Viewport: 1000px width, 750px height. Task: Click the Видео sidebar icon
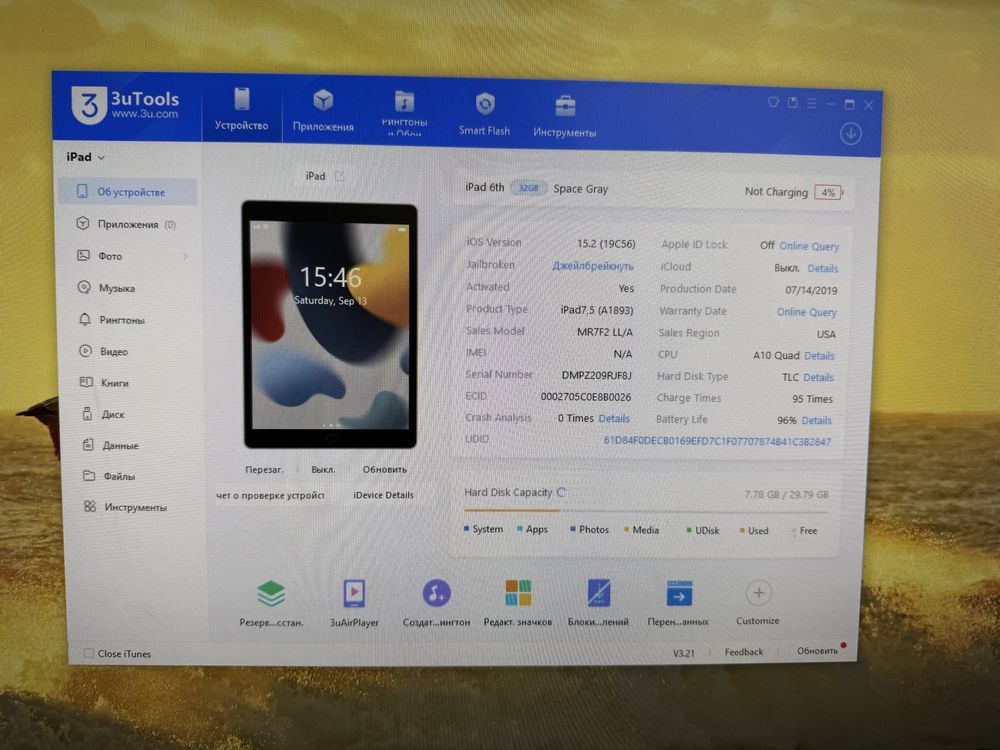tap(85, 351)
